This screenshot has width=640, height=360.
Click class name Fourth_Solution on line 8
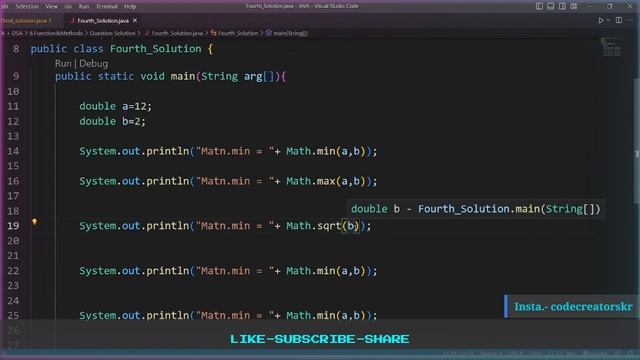tap(156, 49)
